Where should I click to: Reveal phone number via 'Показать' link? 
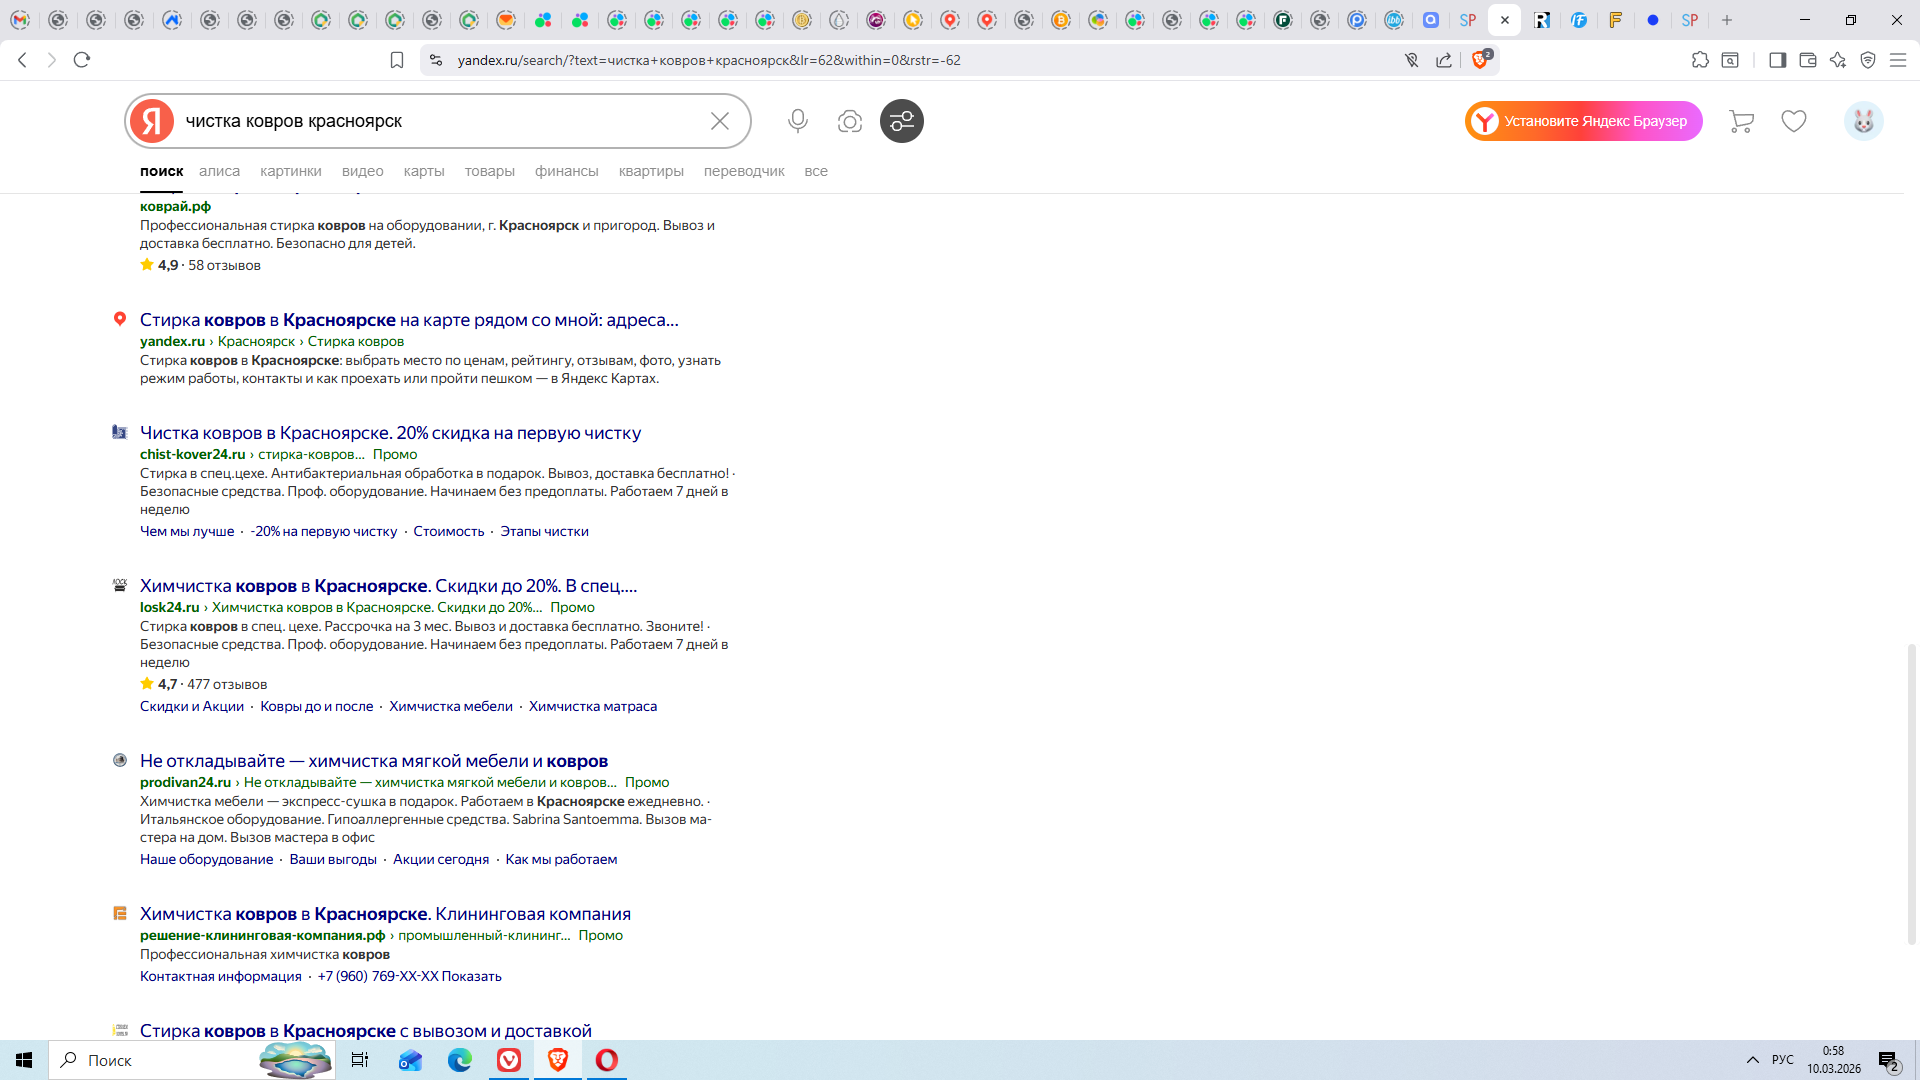471,976
